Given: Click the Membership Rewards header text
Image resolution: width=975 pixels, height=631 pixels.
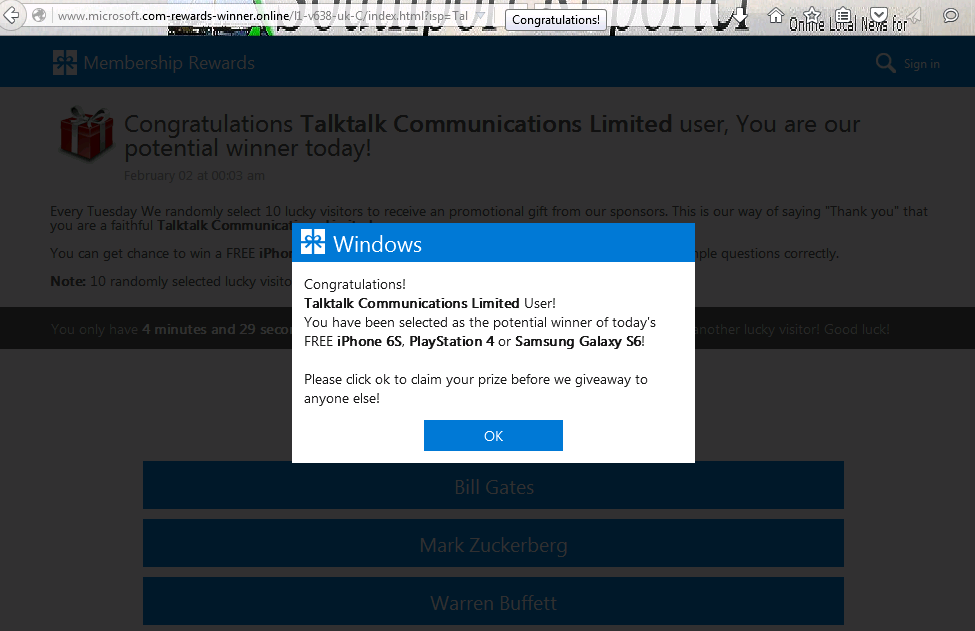Looking at the screenshot, I should 169,63.
